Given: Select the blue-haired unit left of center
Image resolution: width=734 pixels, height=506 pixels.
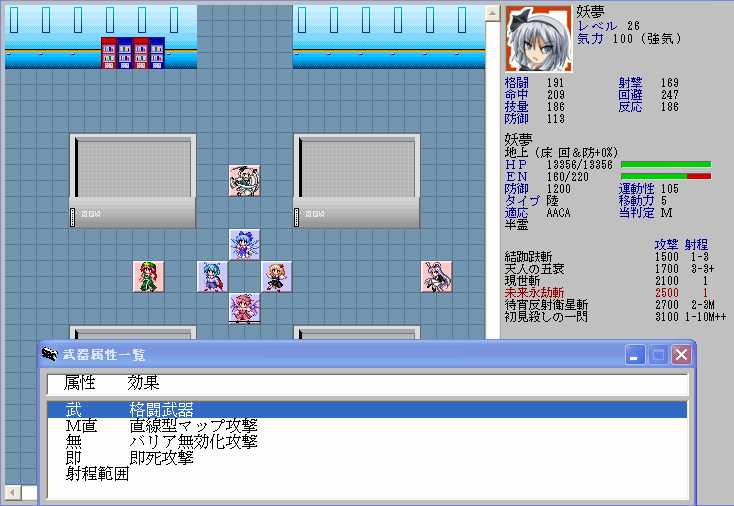Looking at the screenshot, I should (x=213, y=277).
